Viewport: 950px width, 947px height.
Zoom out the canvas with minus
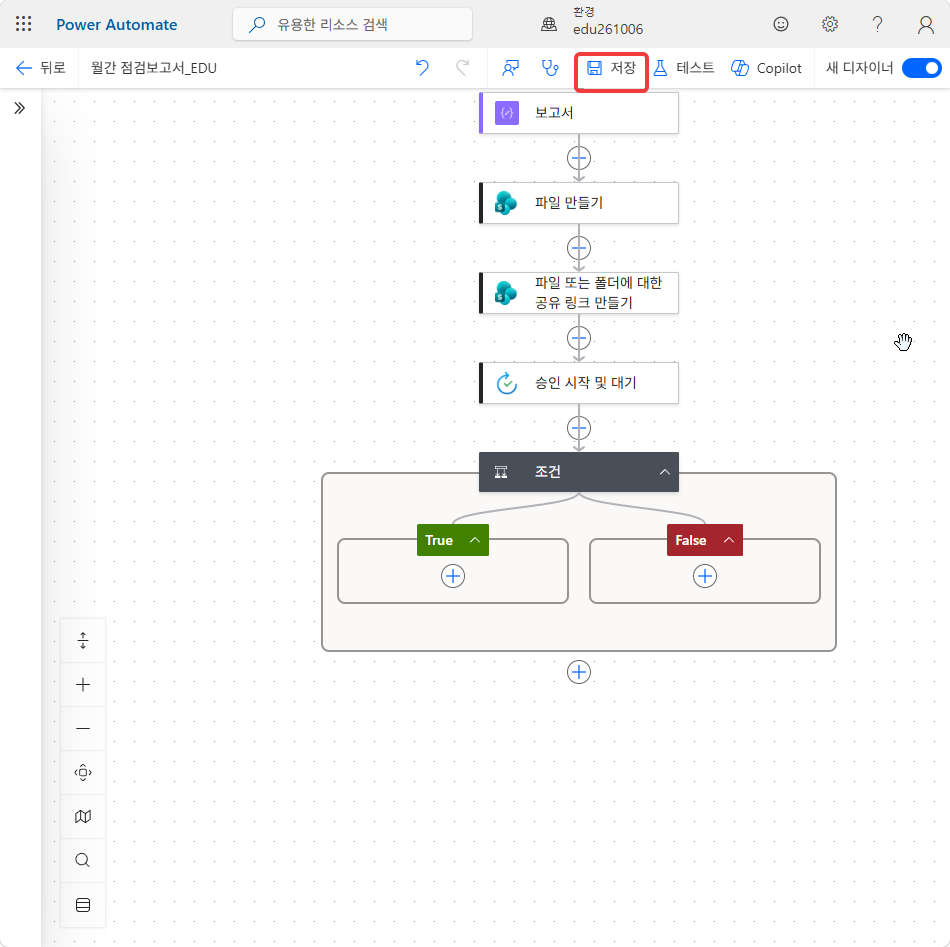click(x=83, y=728)
